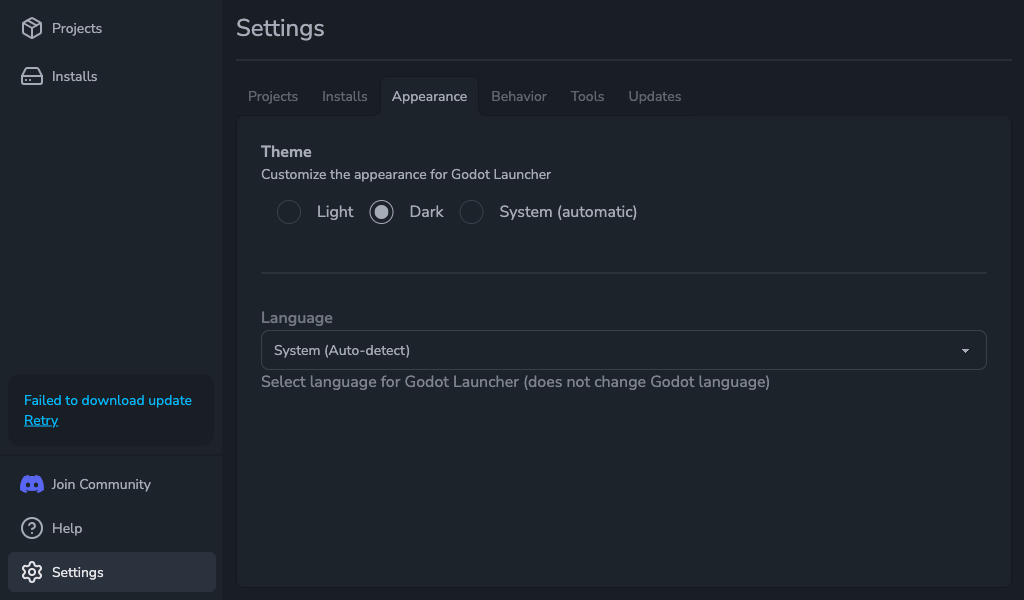Go to the Updates tab
The height and width of the screenshot is (600, 1024).
(x=655, y=96)
